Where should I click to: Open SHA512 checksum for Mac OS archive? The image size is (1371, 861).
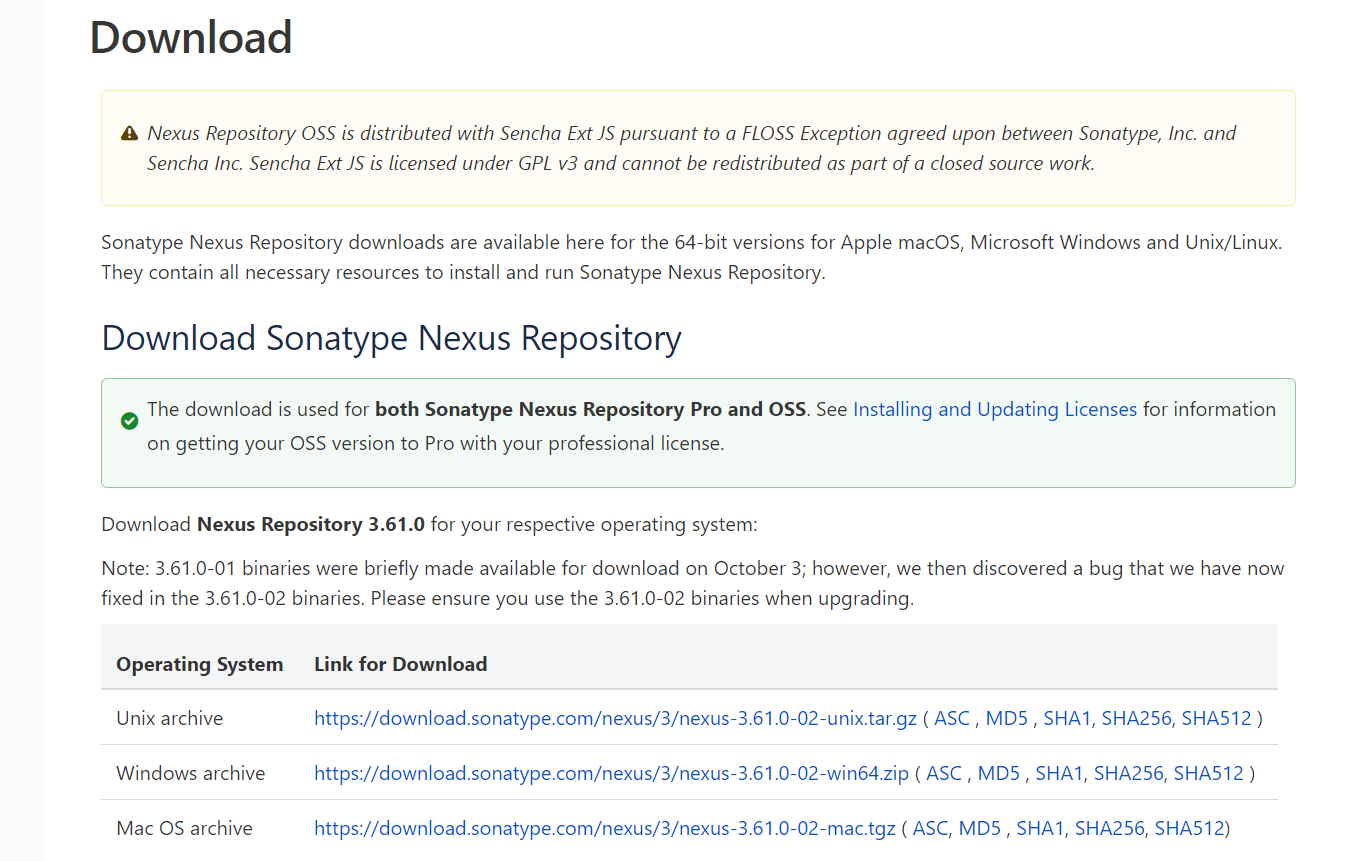pos(1189,828)
